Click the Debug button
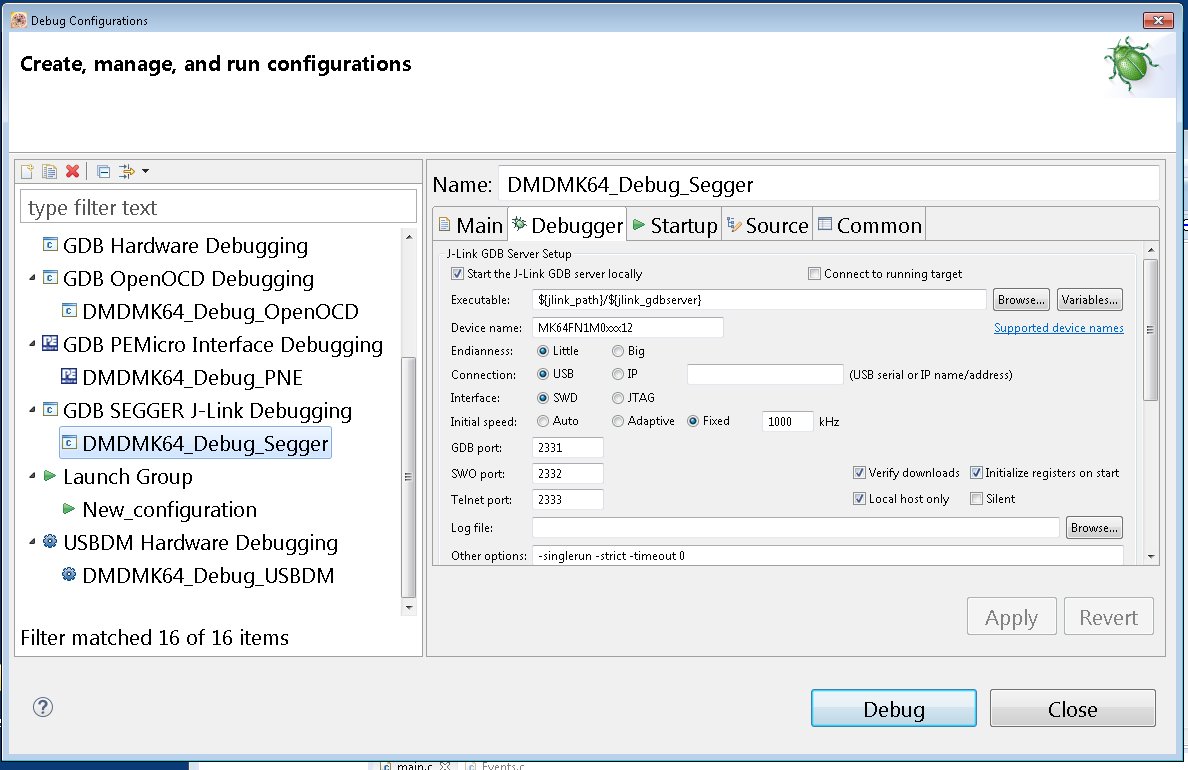The width and height of the screenshot is (1188, 770). (x=894, y=709)
